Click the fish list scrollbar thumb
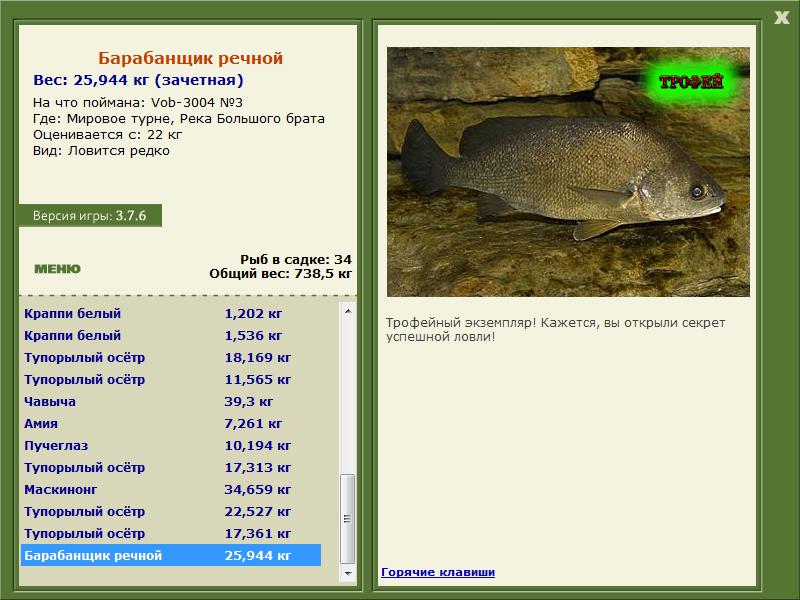The height and width of the screenshot is (600, 800). 348,519
